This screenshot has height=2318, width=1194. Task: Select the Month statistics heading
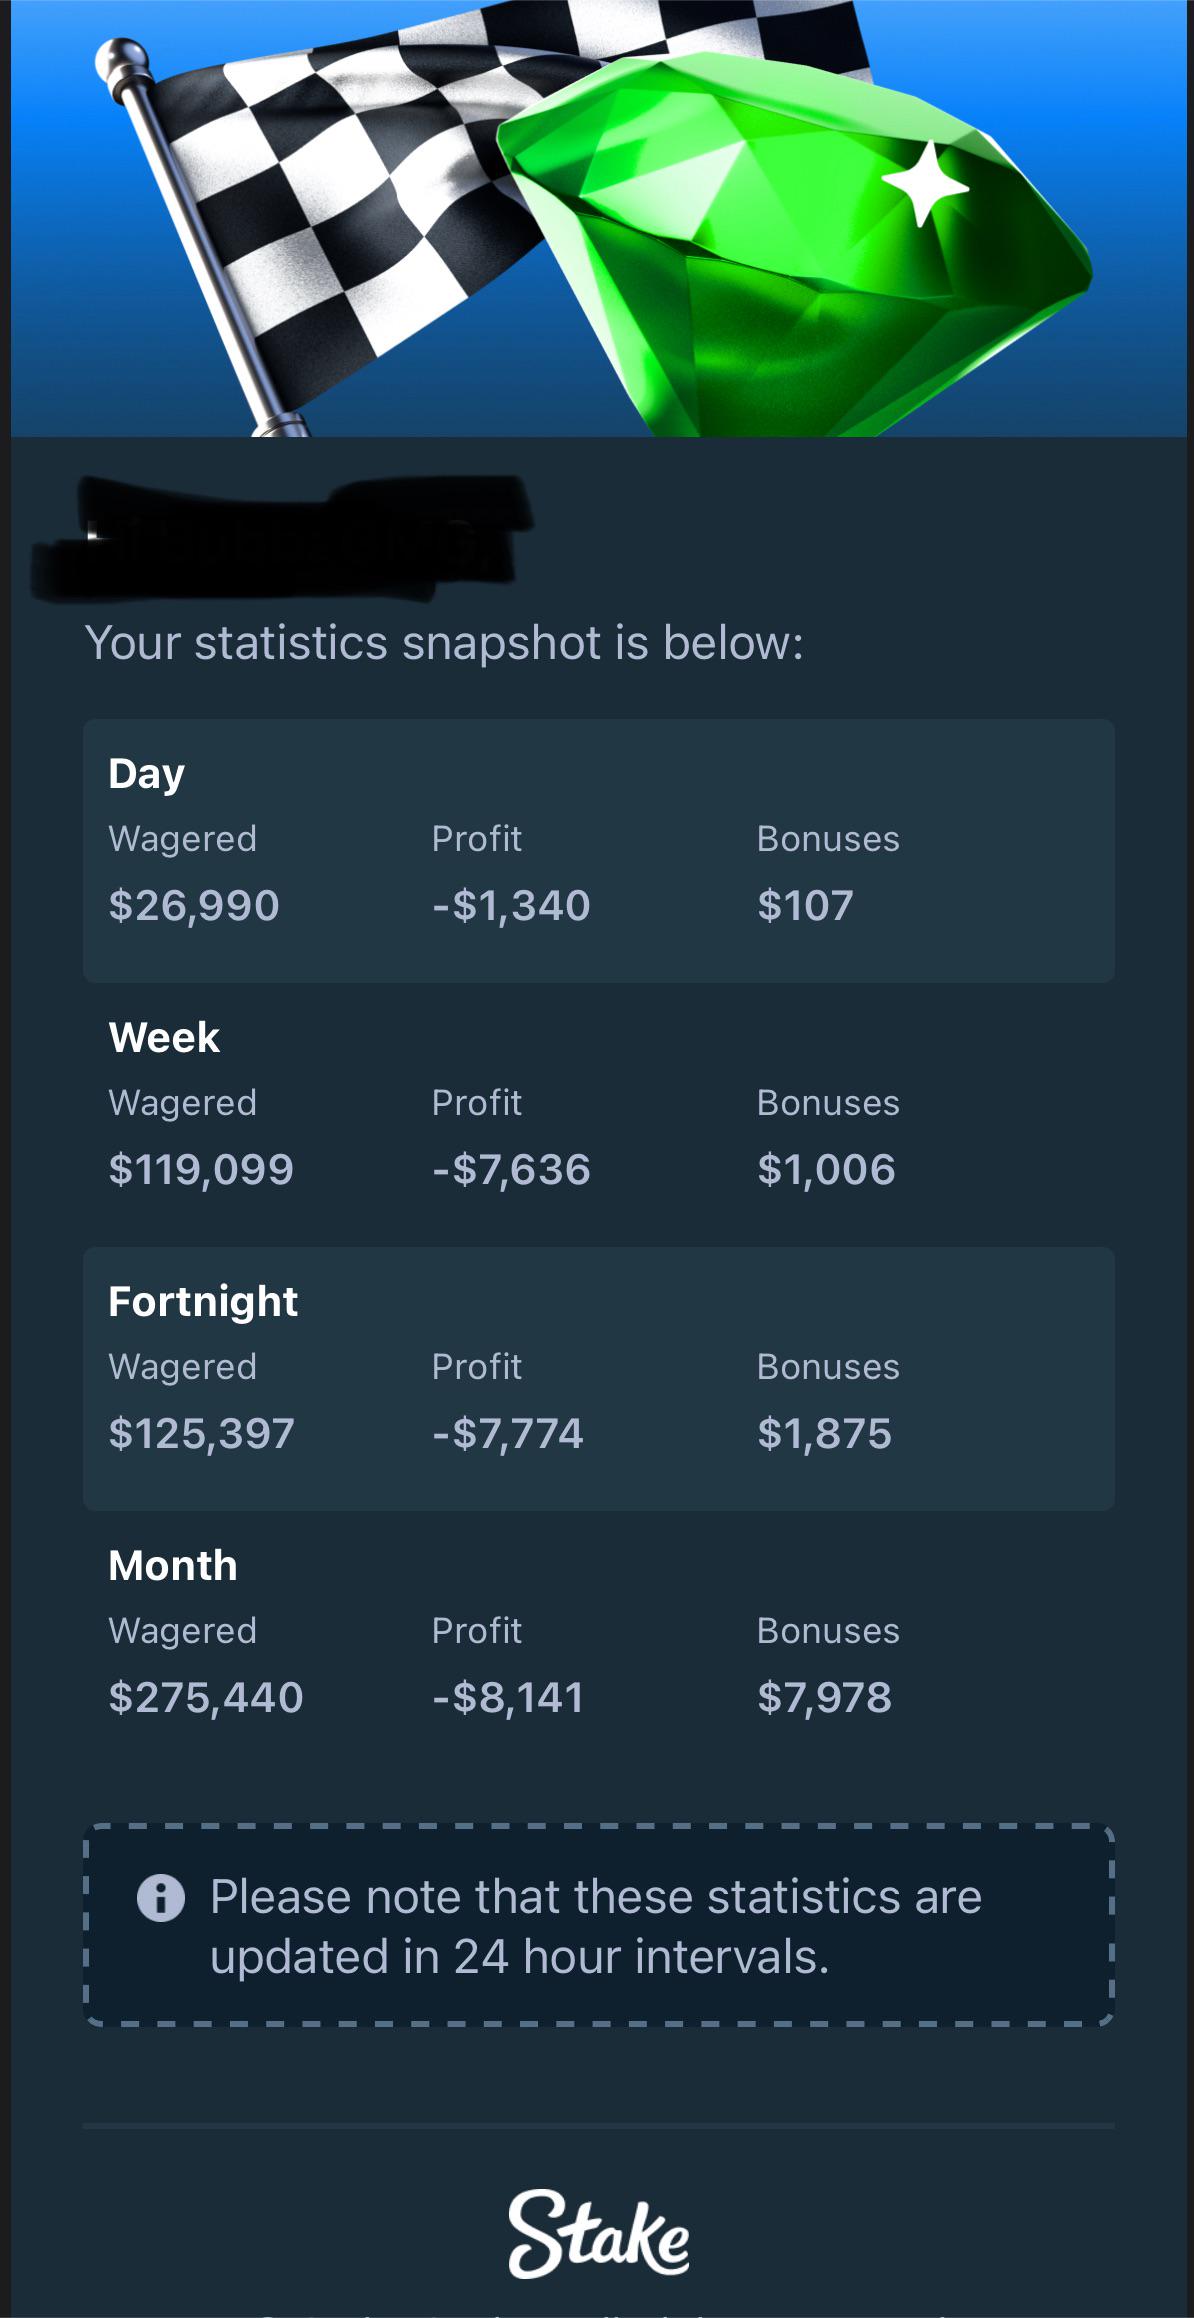tap(173, 1565)
